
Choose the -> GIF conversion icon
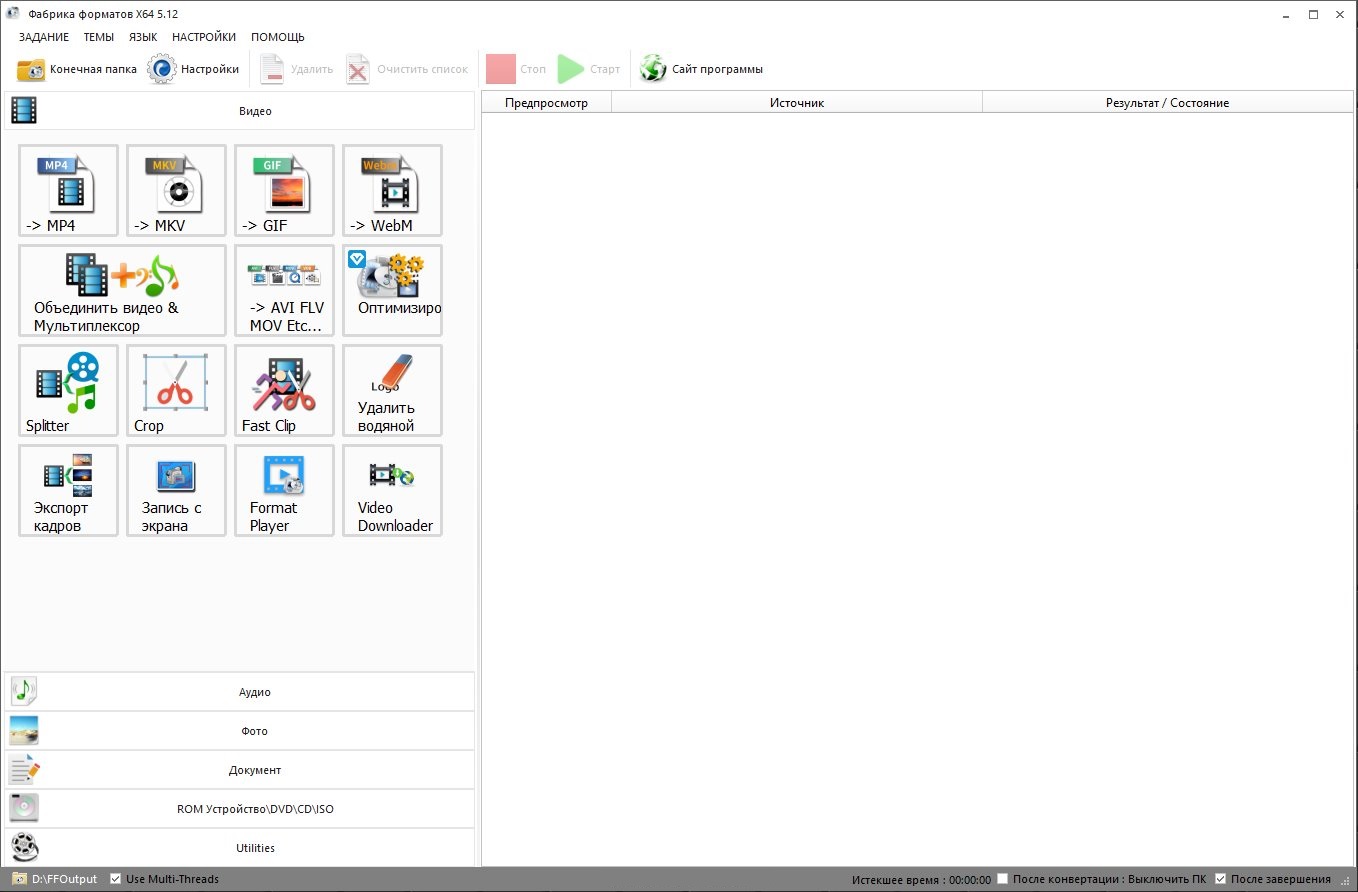(x=284, y=190)
